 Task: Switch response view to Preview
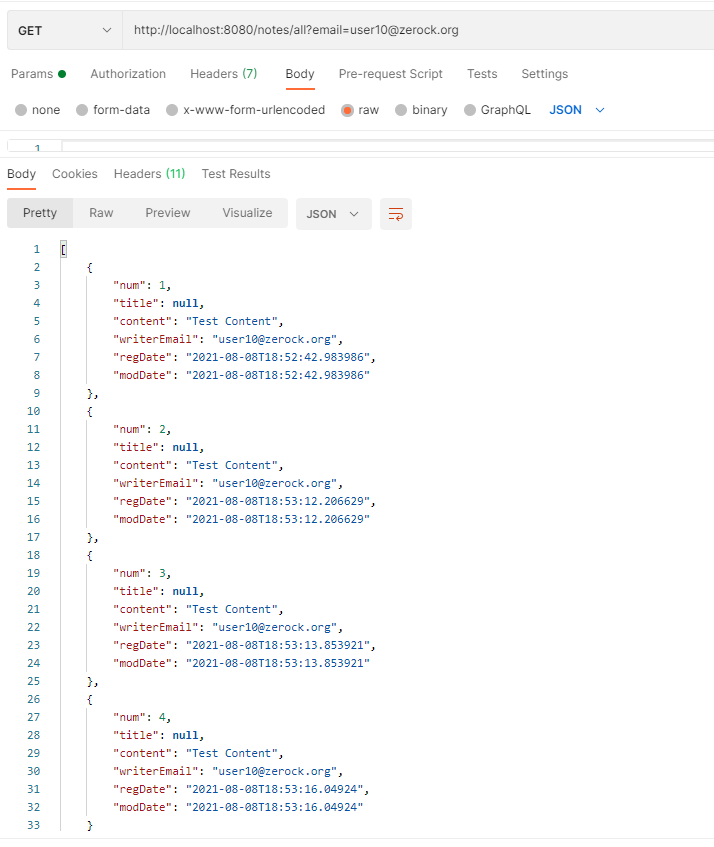pos(167,213)
